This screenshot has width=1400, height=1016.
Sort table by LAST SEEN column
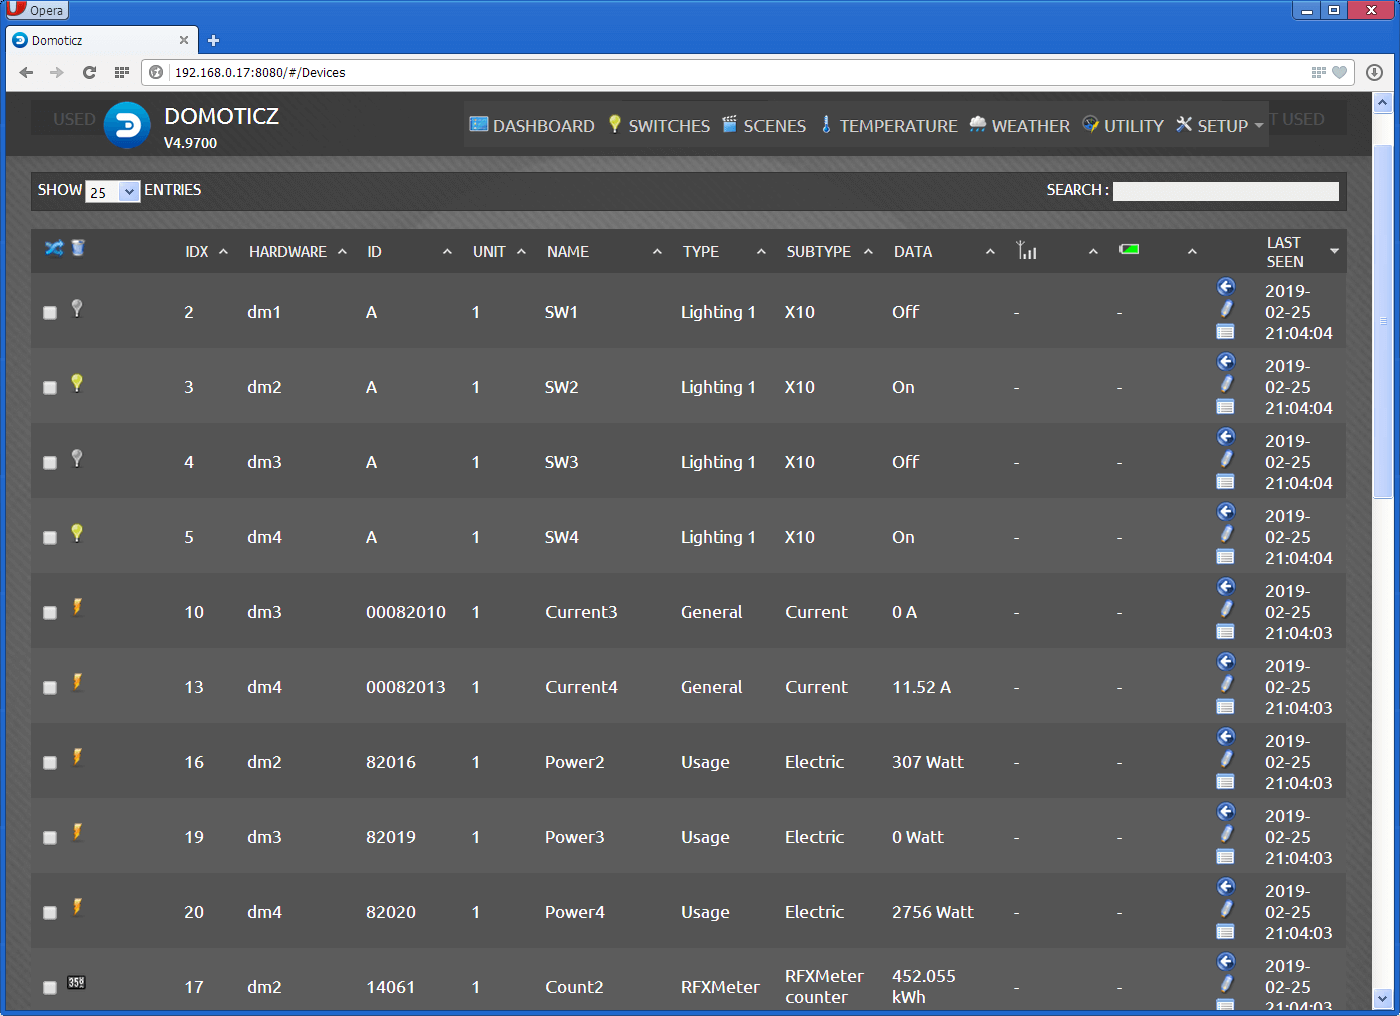pos(1302,252)
